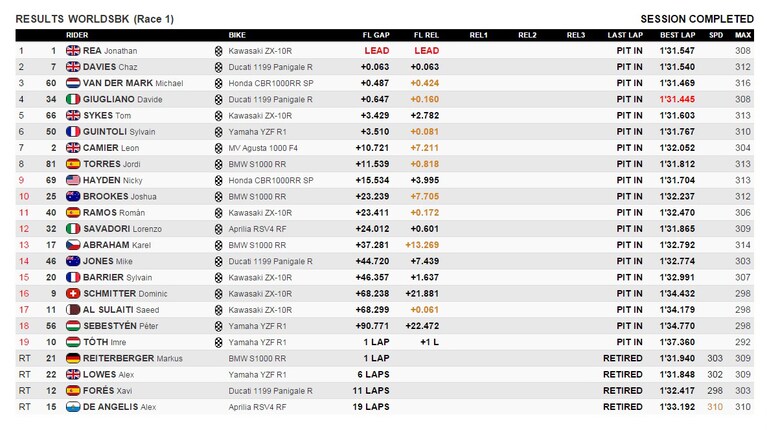Select the RIDER column header

tap(77, 35)
